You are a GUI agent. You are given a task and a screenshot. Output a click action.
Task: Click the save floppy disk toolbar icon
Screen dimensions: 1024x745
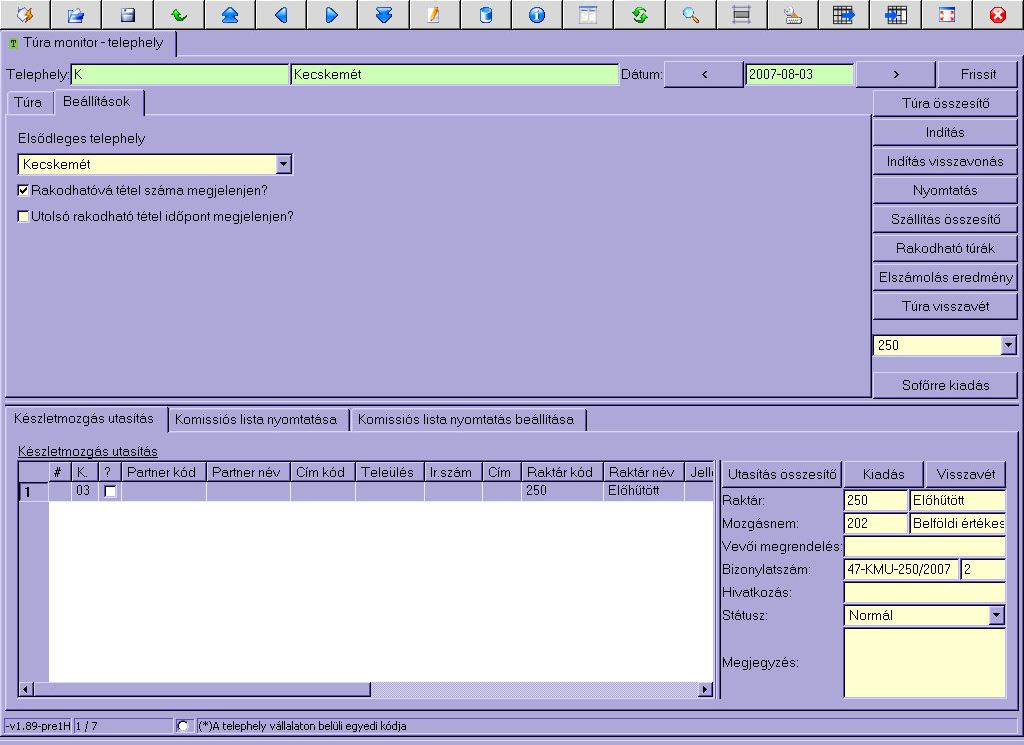coord(127,15)
